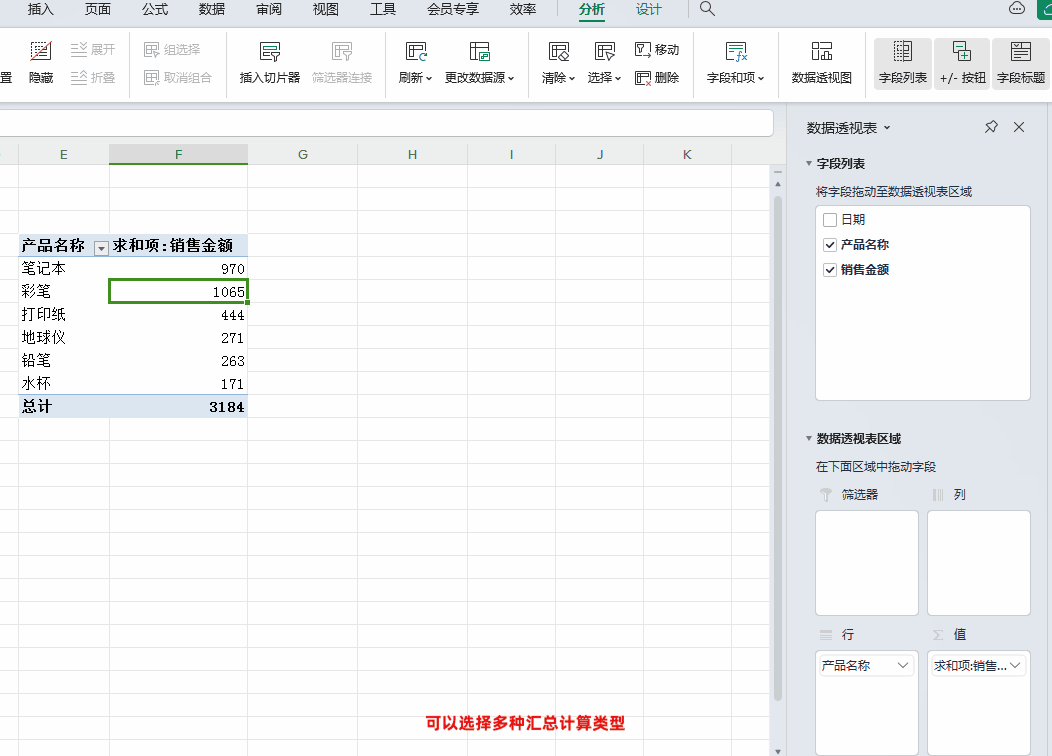Expand the 字段和项 dropdown arrow
This screenshot has width=1052, height=756.
click(x=761, y=78)
